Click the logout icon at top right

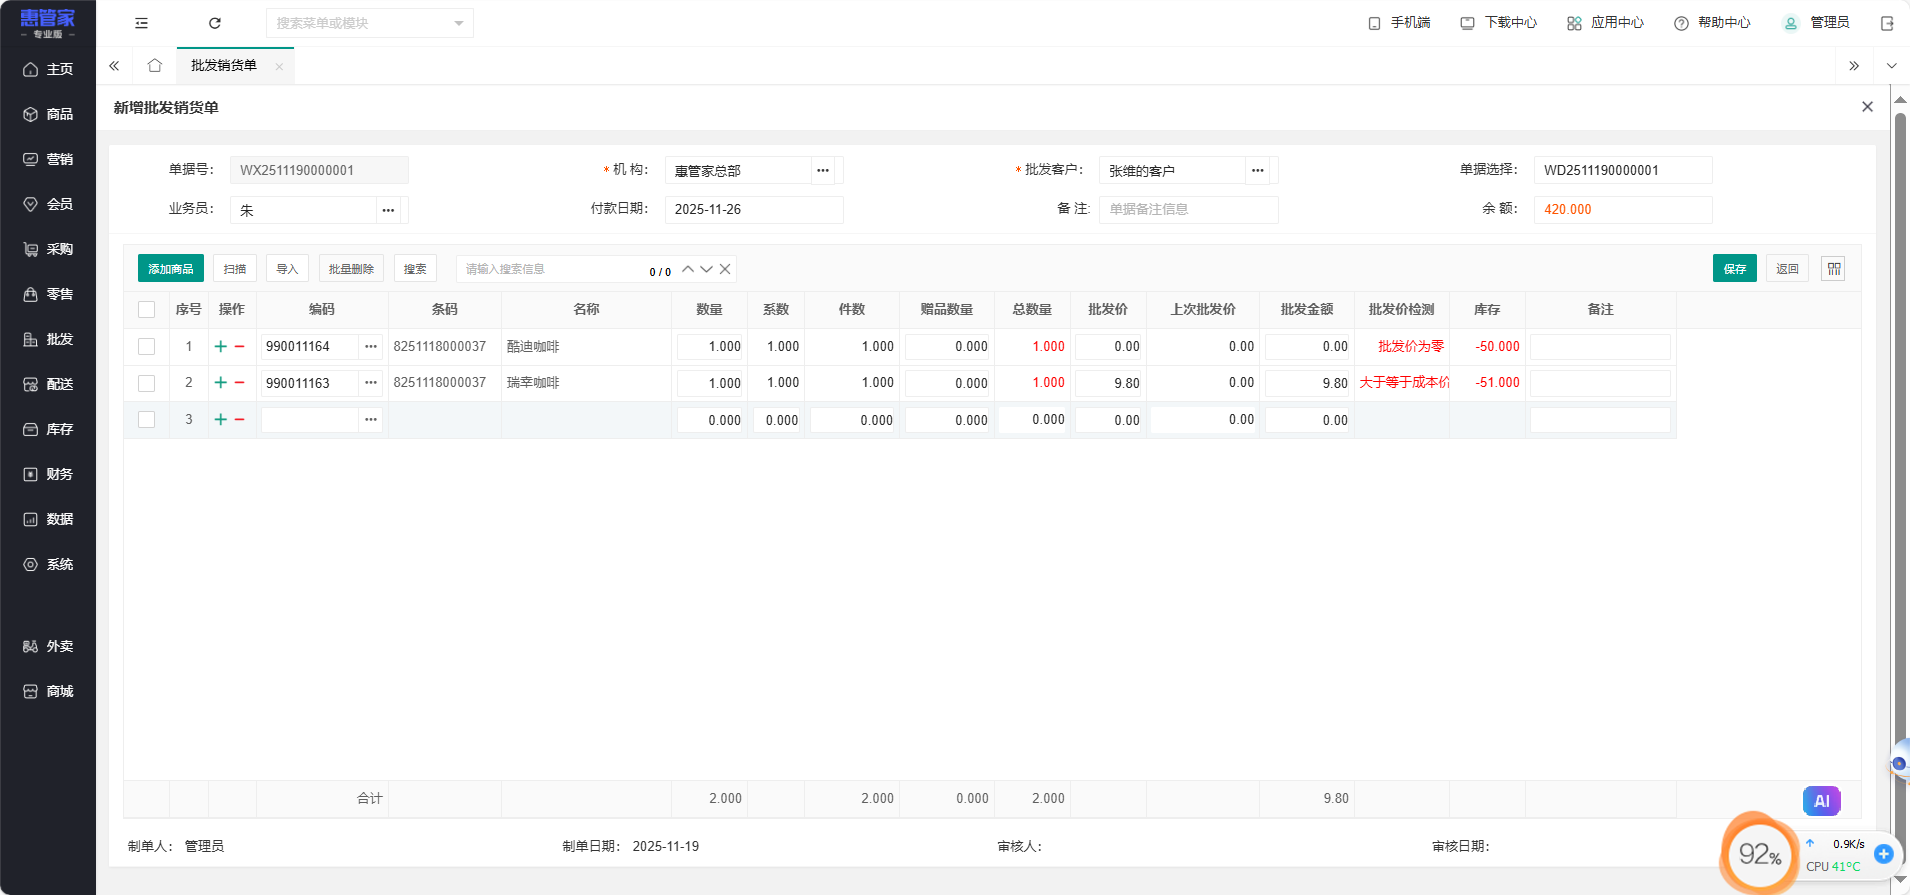pos(1887,23)
